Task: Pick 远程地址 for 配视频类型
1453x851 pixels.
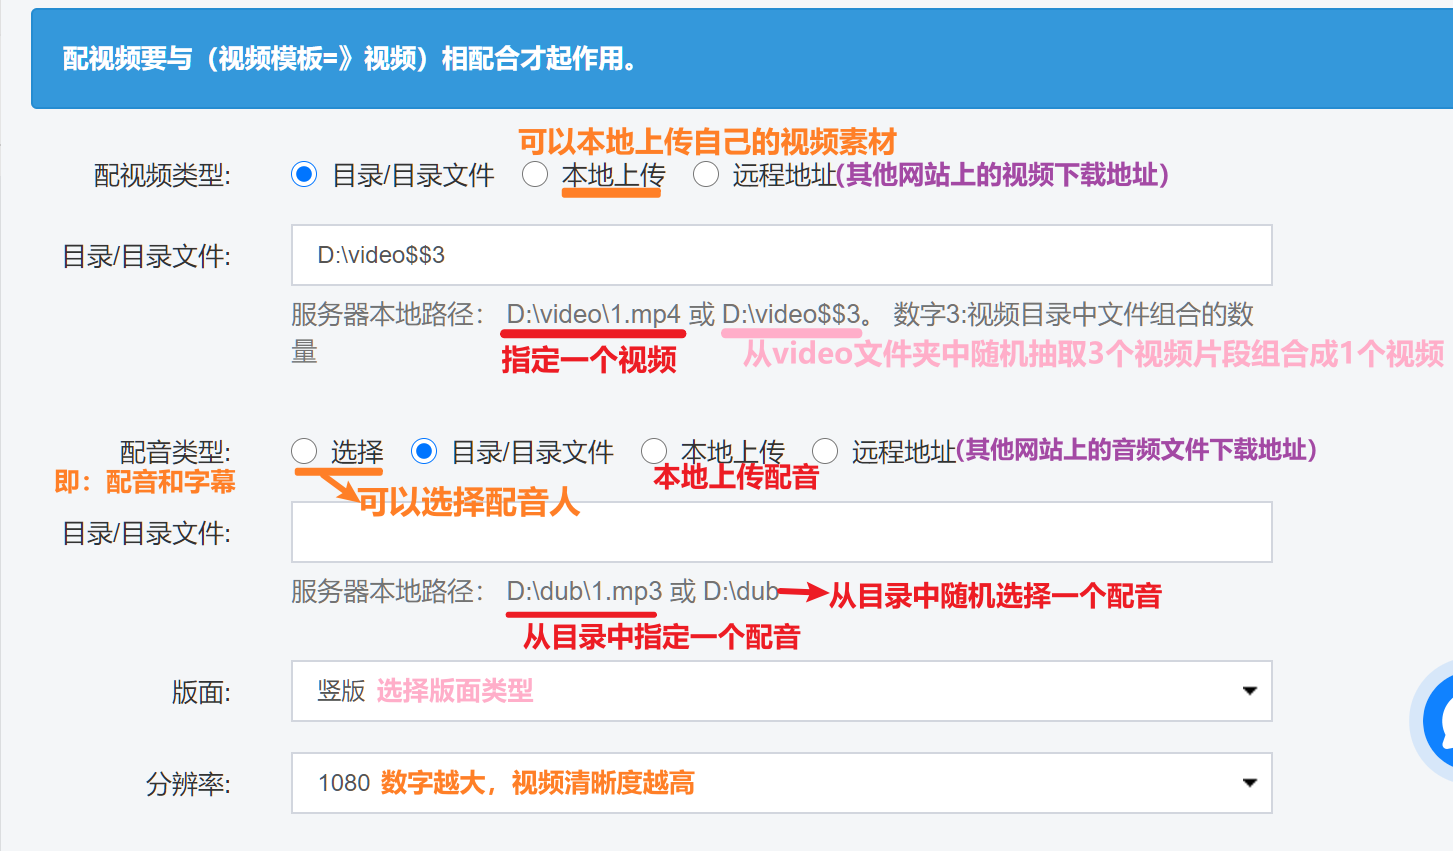Action: point(706,175)
